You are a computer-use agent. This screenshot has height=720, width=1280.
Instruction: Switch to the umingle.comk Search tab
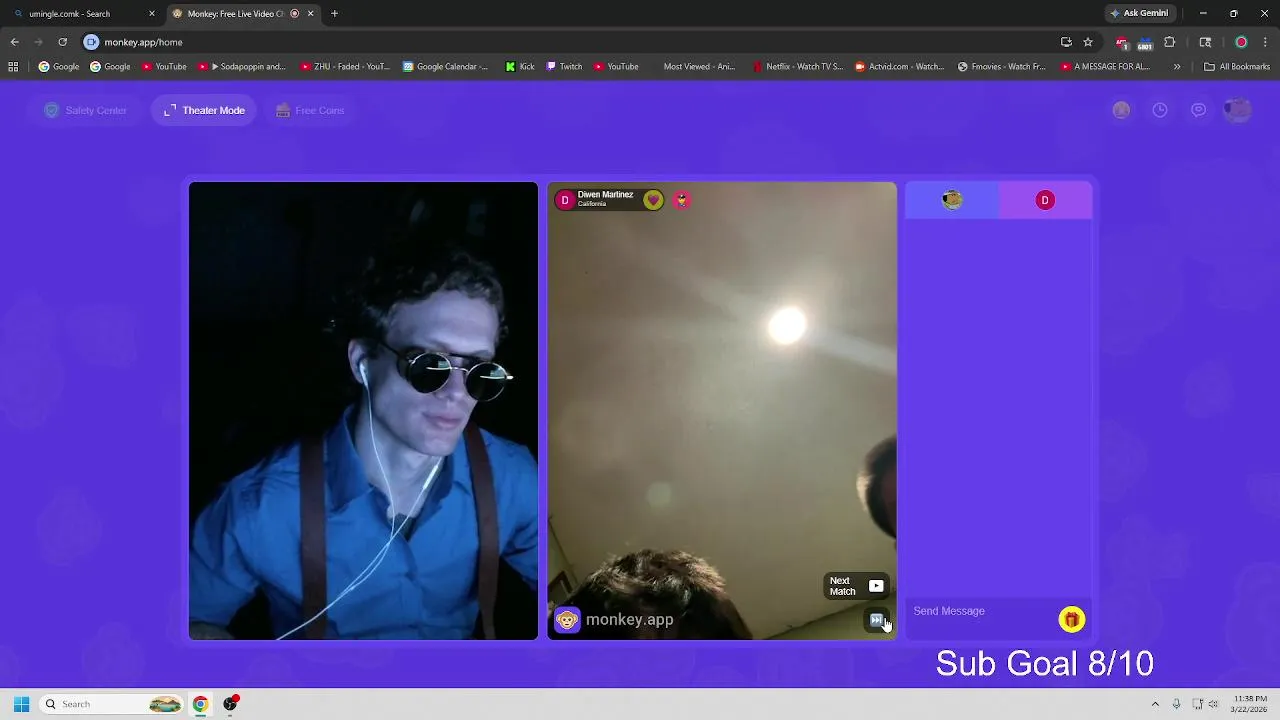[82, 14]
